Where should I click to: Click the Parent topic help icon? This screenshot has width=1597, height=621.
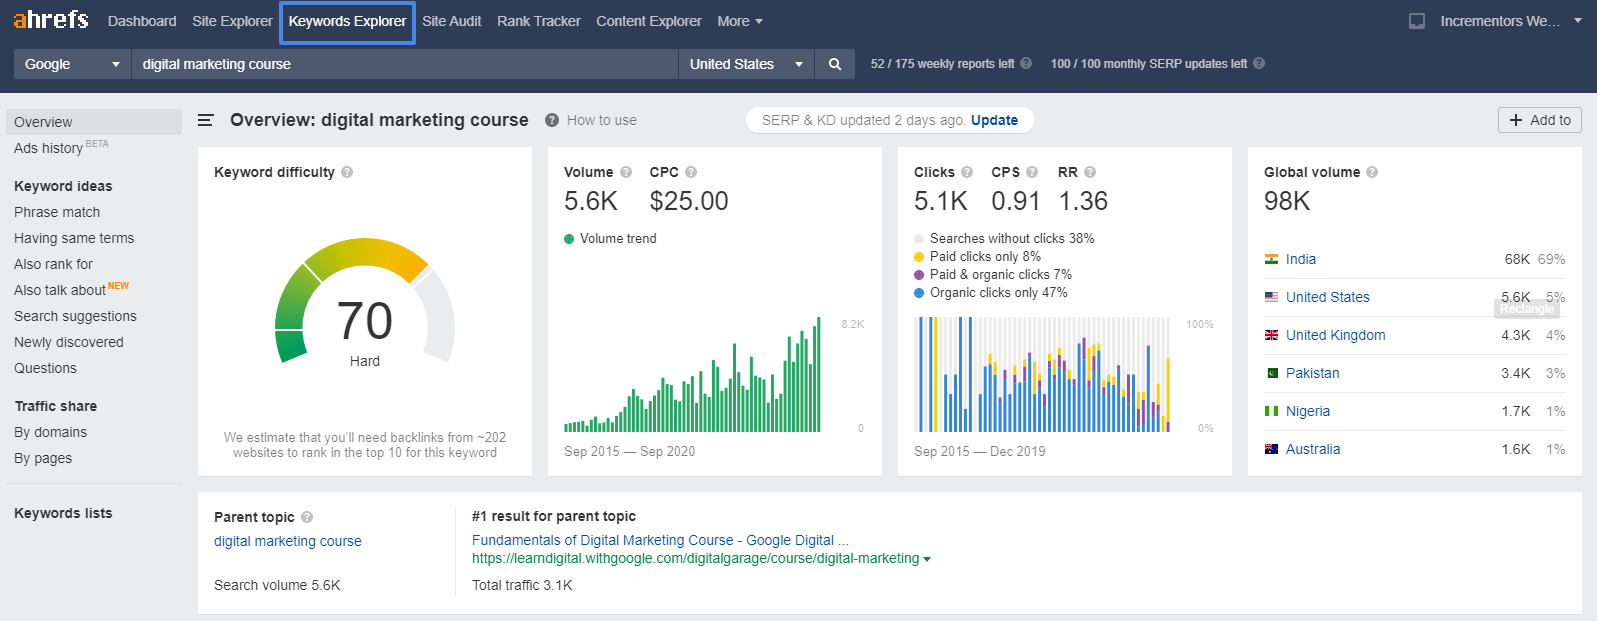(307, 517)
